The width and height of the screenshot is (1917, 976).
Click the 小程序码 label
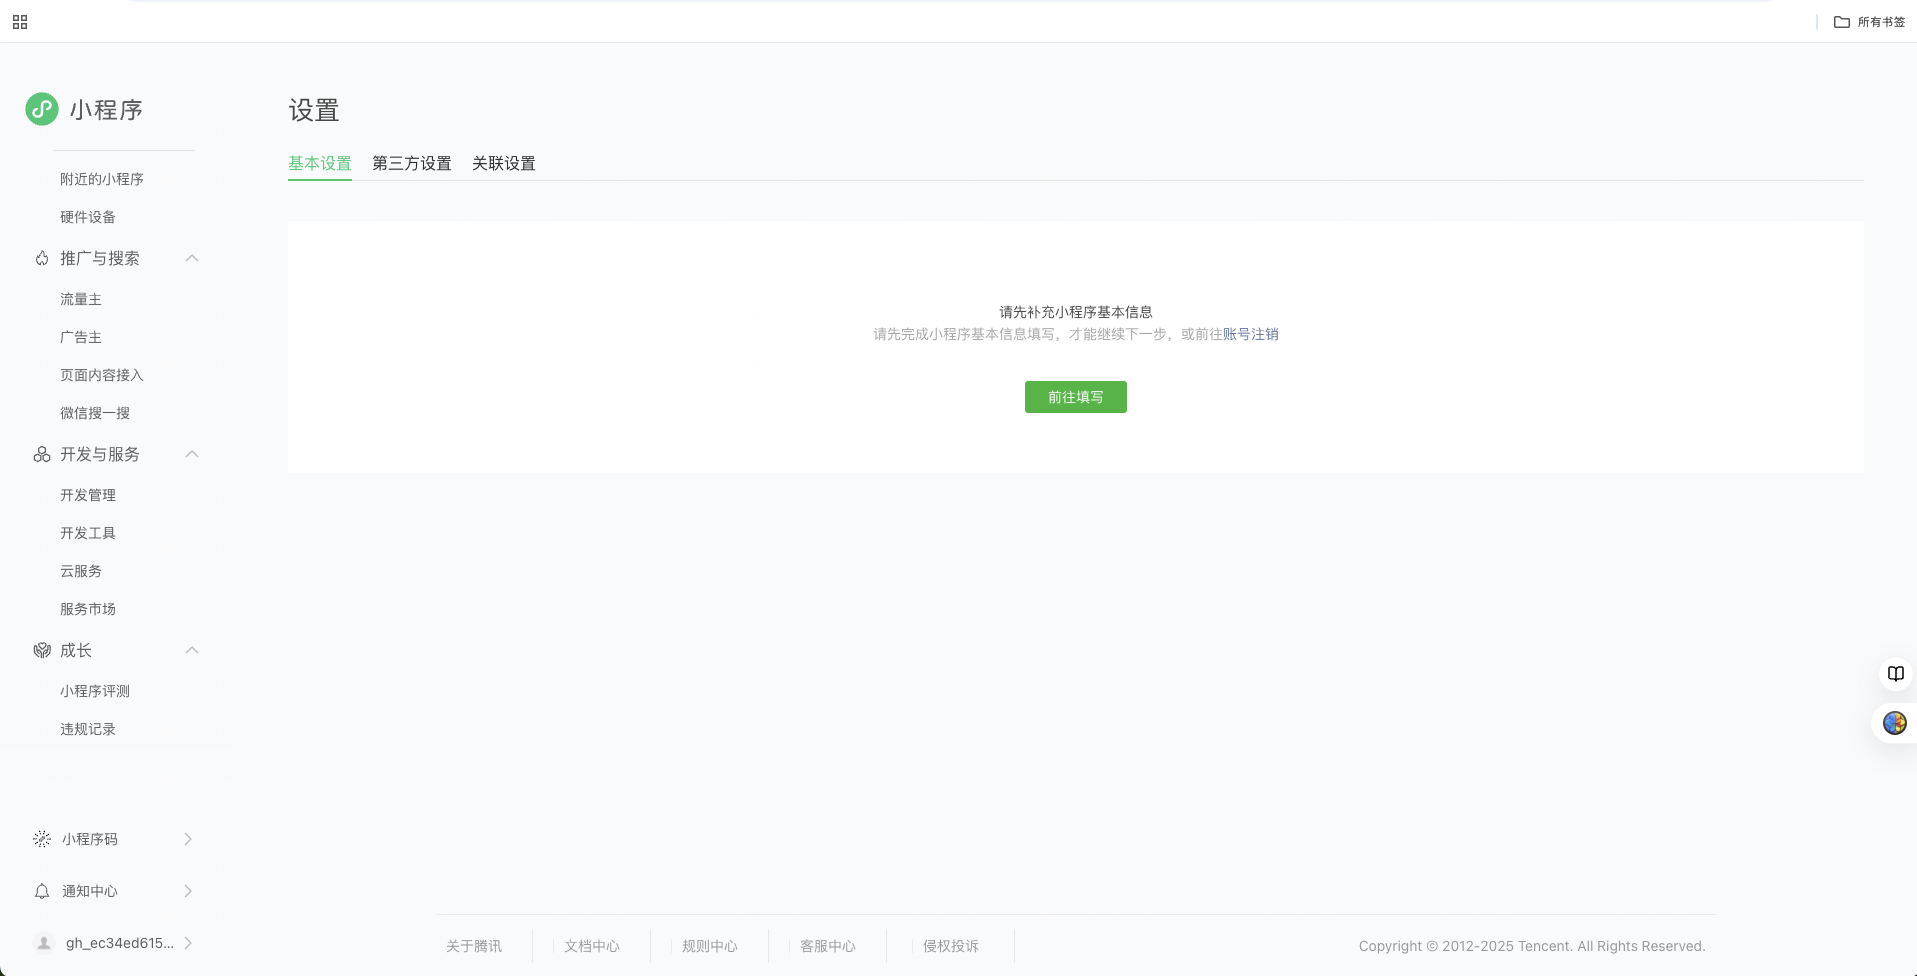coord(90,839)
